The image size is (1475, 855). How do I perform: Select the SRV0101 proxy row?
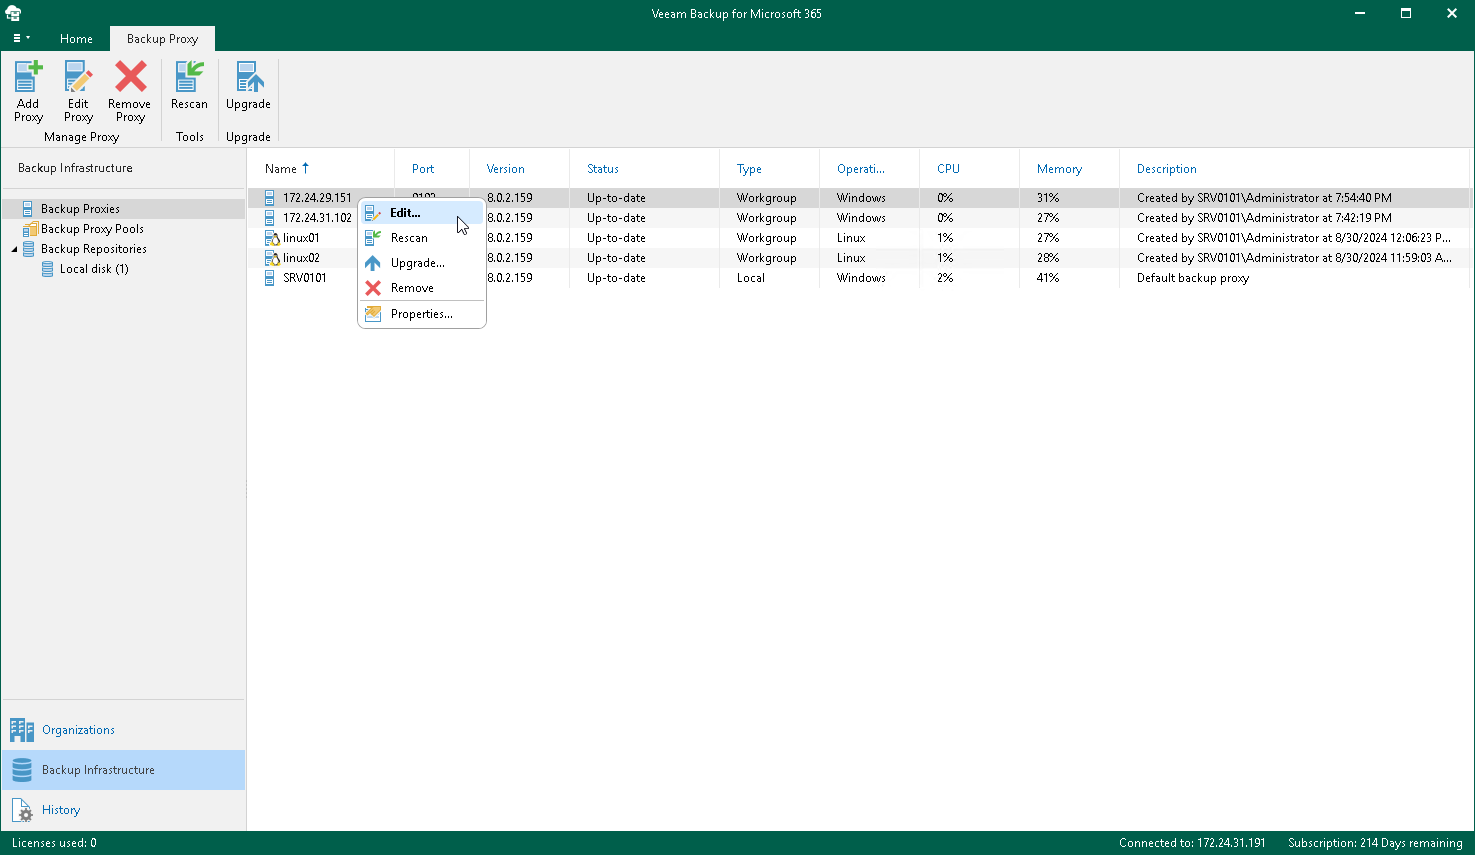click(860, 278)
